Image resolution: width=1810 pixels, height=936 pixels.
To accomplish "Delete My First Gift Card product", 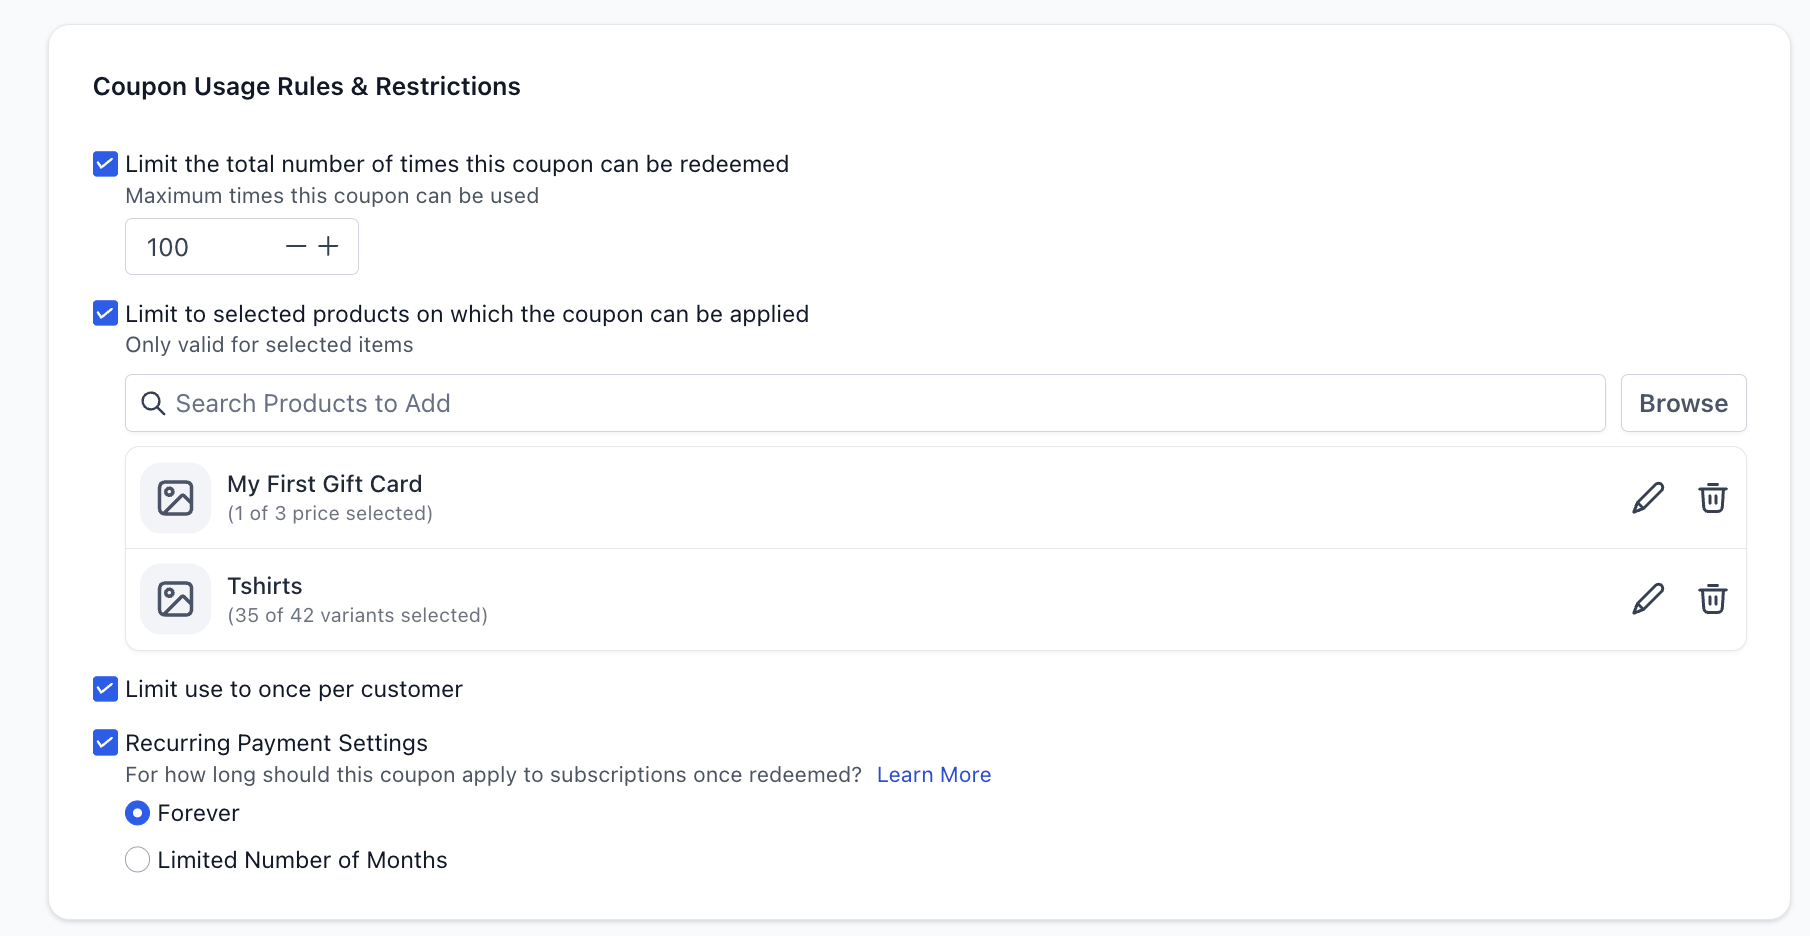I will coord(1712,498).
